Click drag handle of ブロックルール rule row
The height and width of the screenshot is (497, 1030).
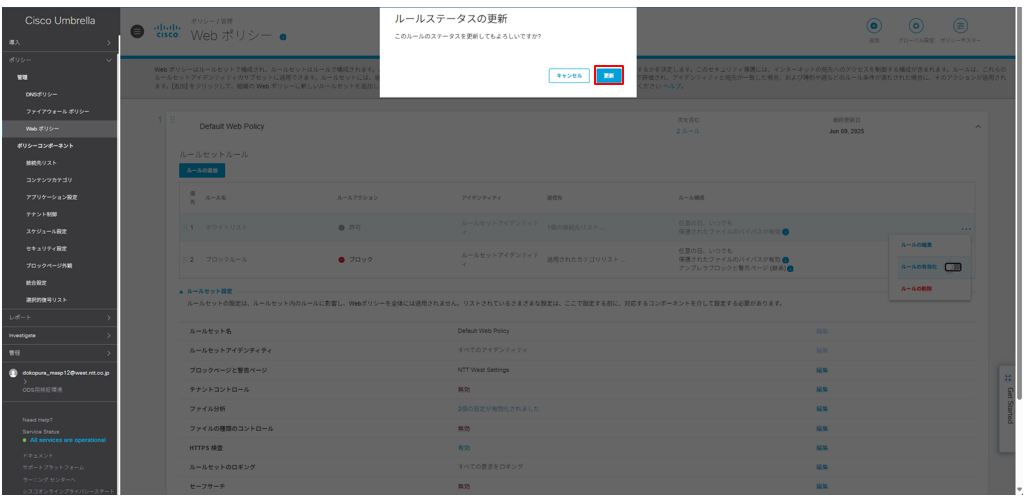pos(185,259)
